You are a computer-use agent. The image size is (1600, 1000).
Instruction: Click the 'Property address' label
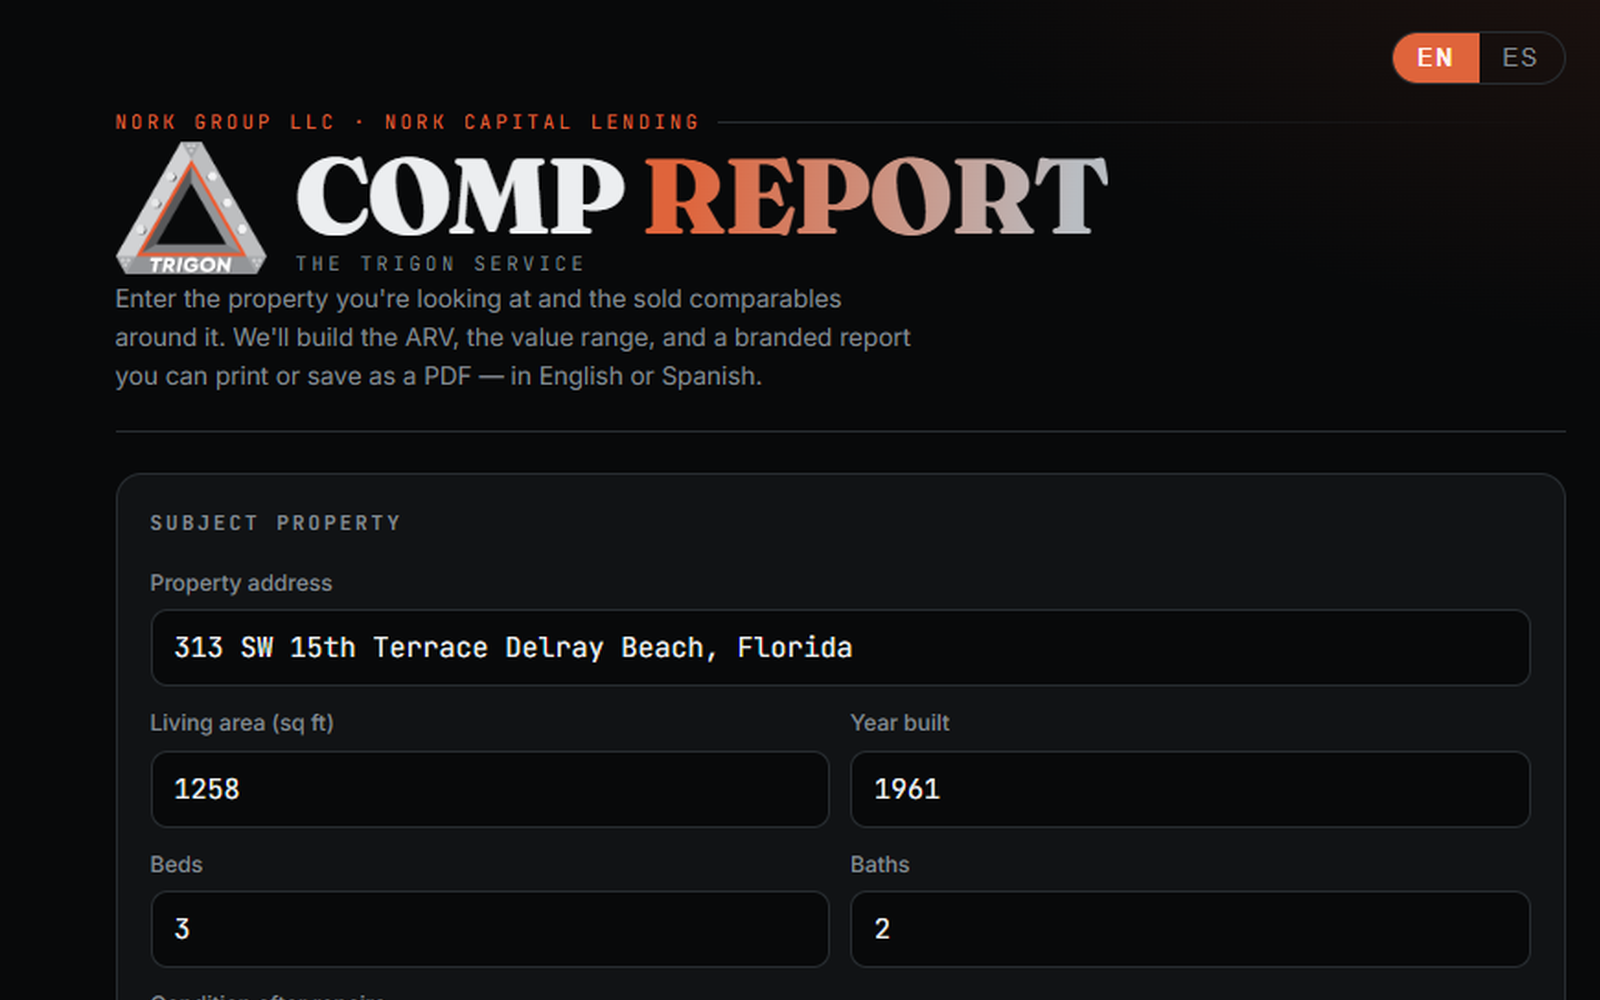click(241, 583)
